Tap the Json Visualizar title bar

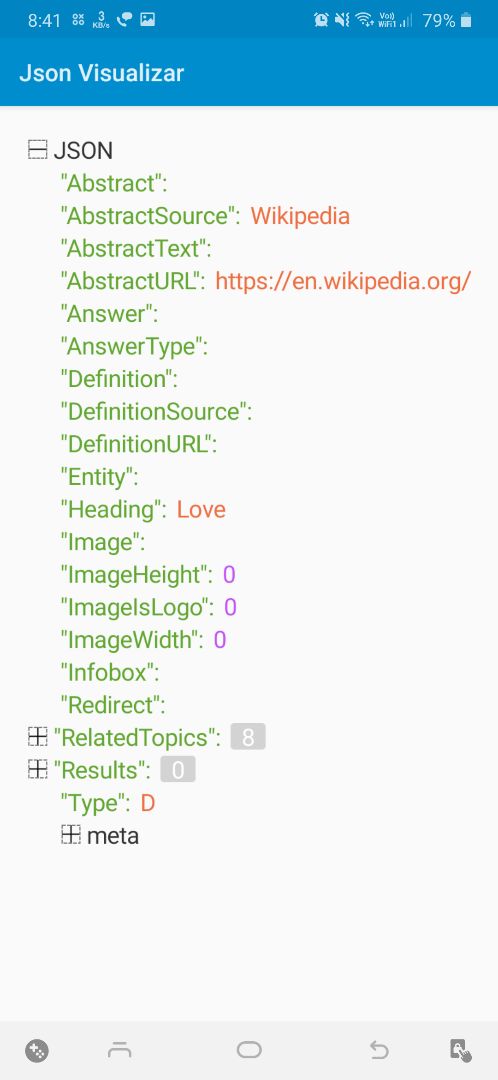tap(249, 73)
